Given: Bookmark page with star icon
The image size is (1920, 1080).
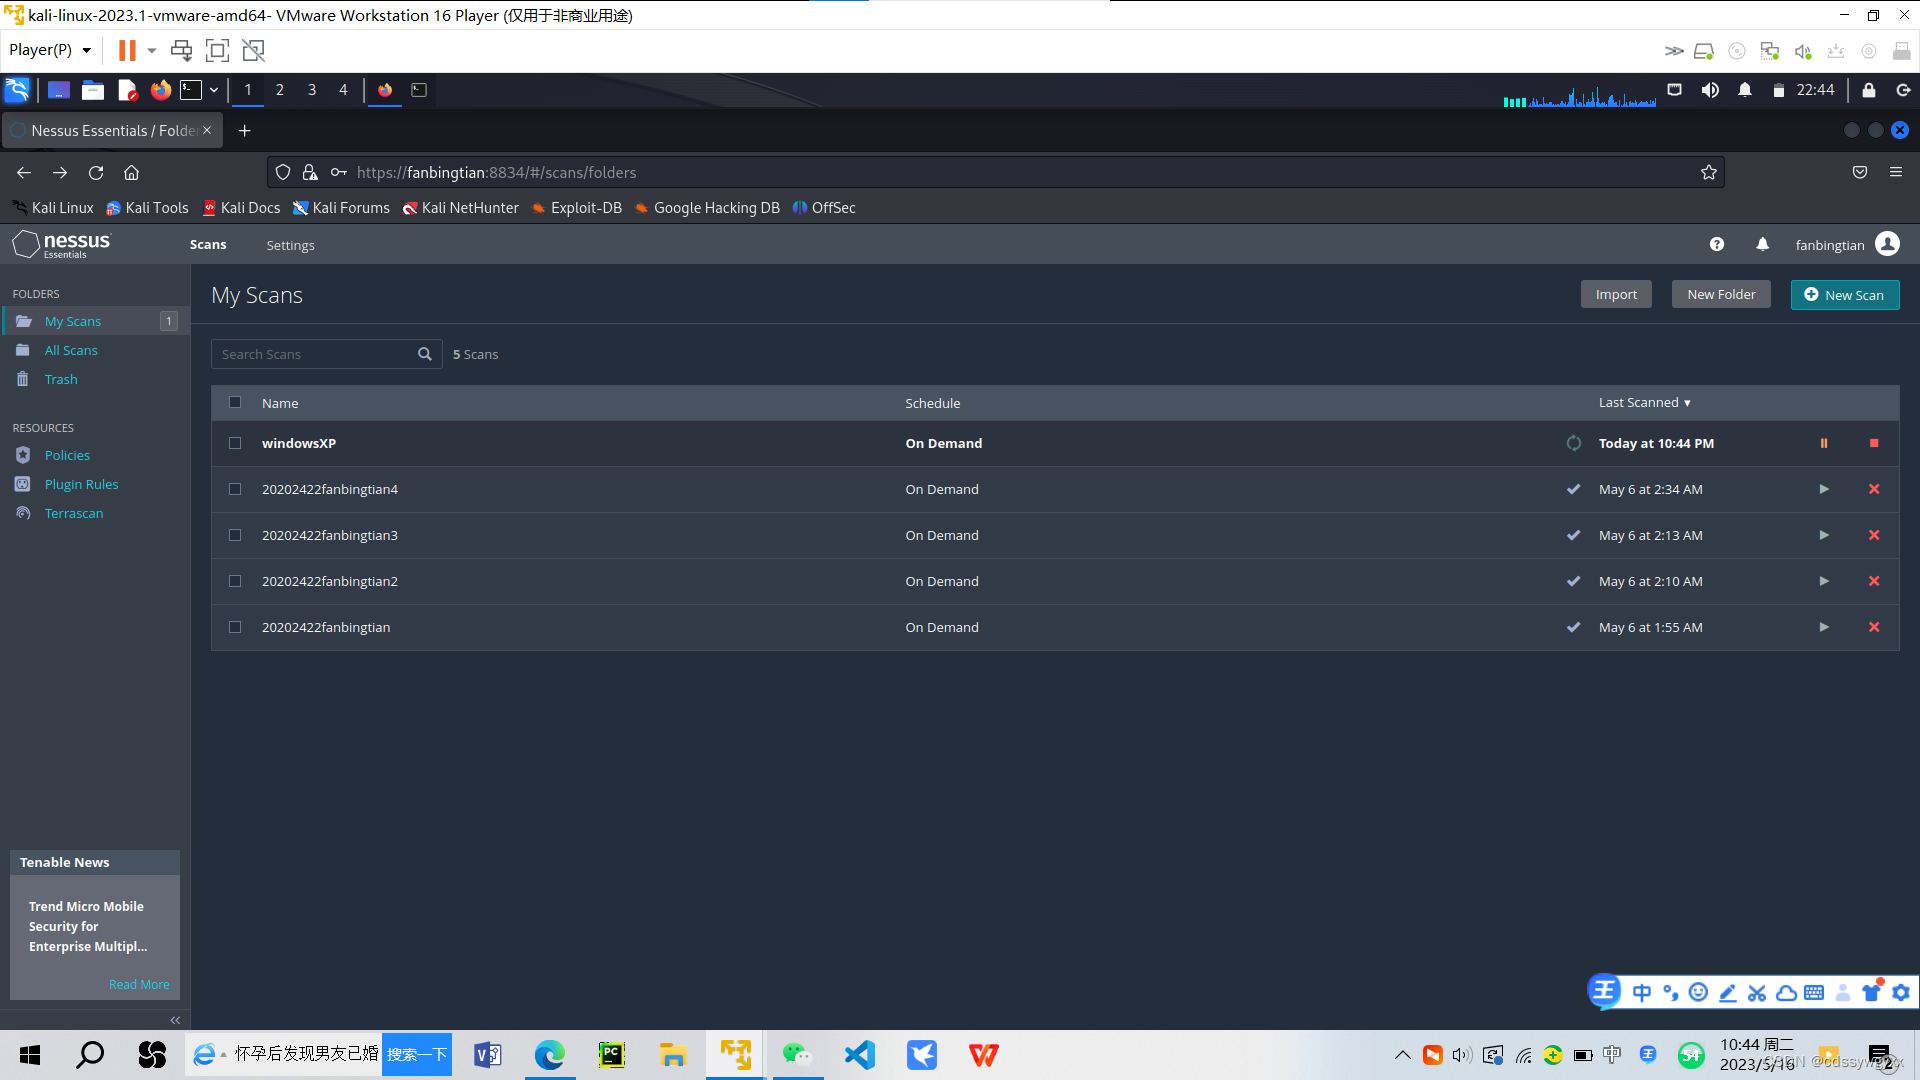Looking at the screenshot, I should point(1708,172).
